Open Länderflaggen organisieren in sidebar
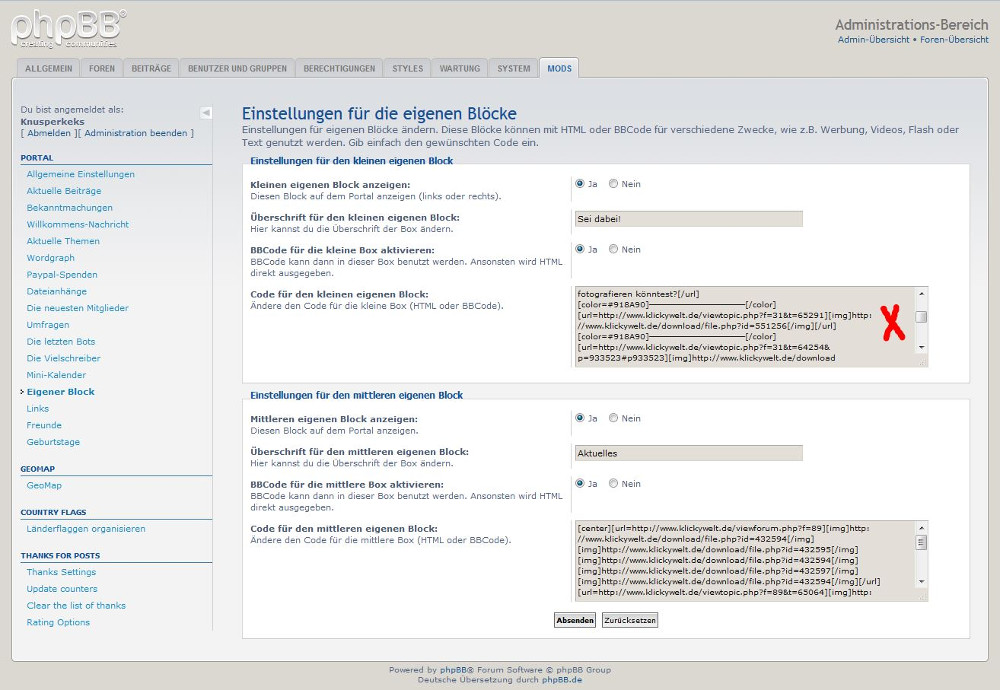1000x690 pixels. pyautogui.click(x=86, y=529)
